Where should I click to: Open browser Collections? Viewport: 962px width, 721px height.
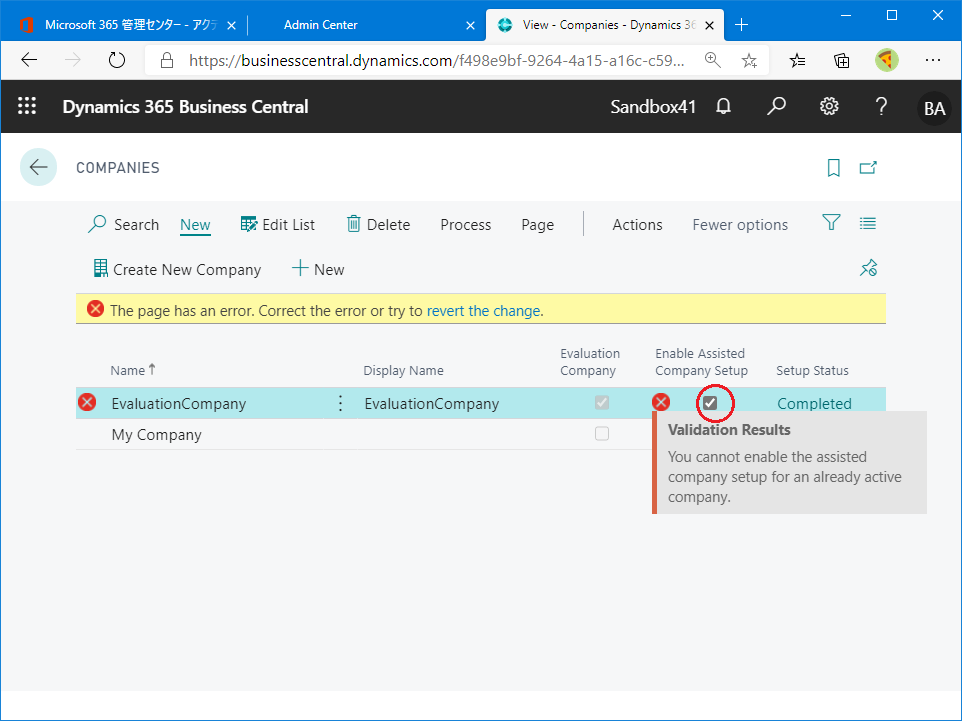[842, 60]
